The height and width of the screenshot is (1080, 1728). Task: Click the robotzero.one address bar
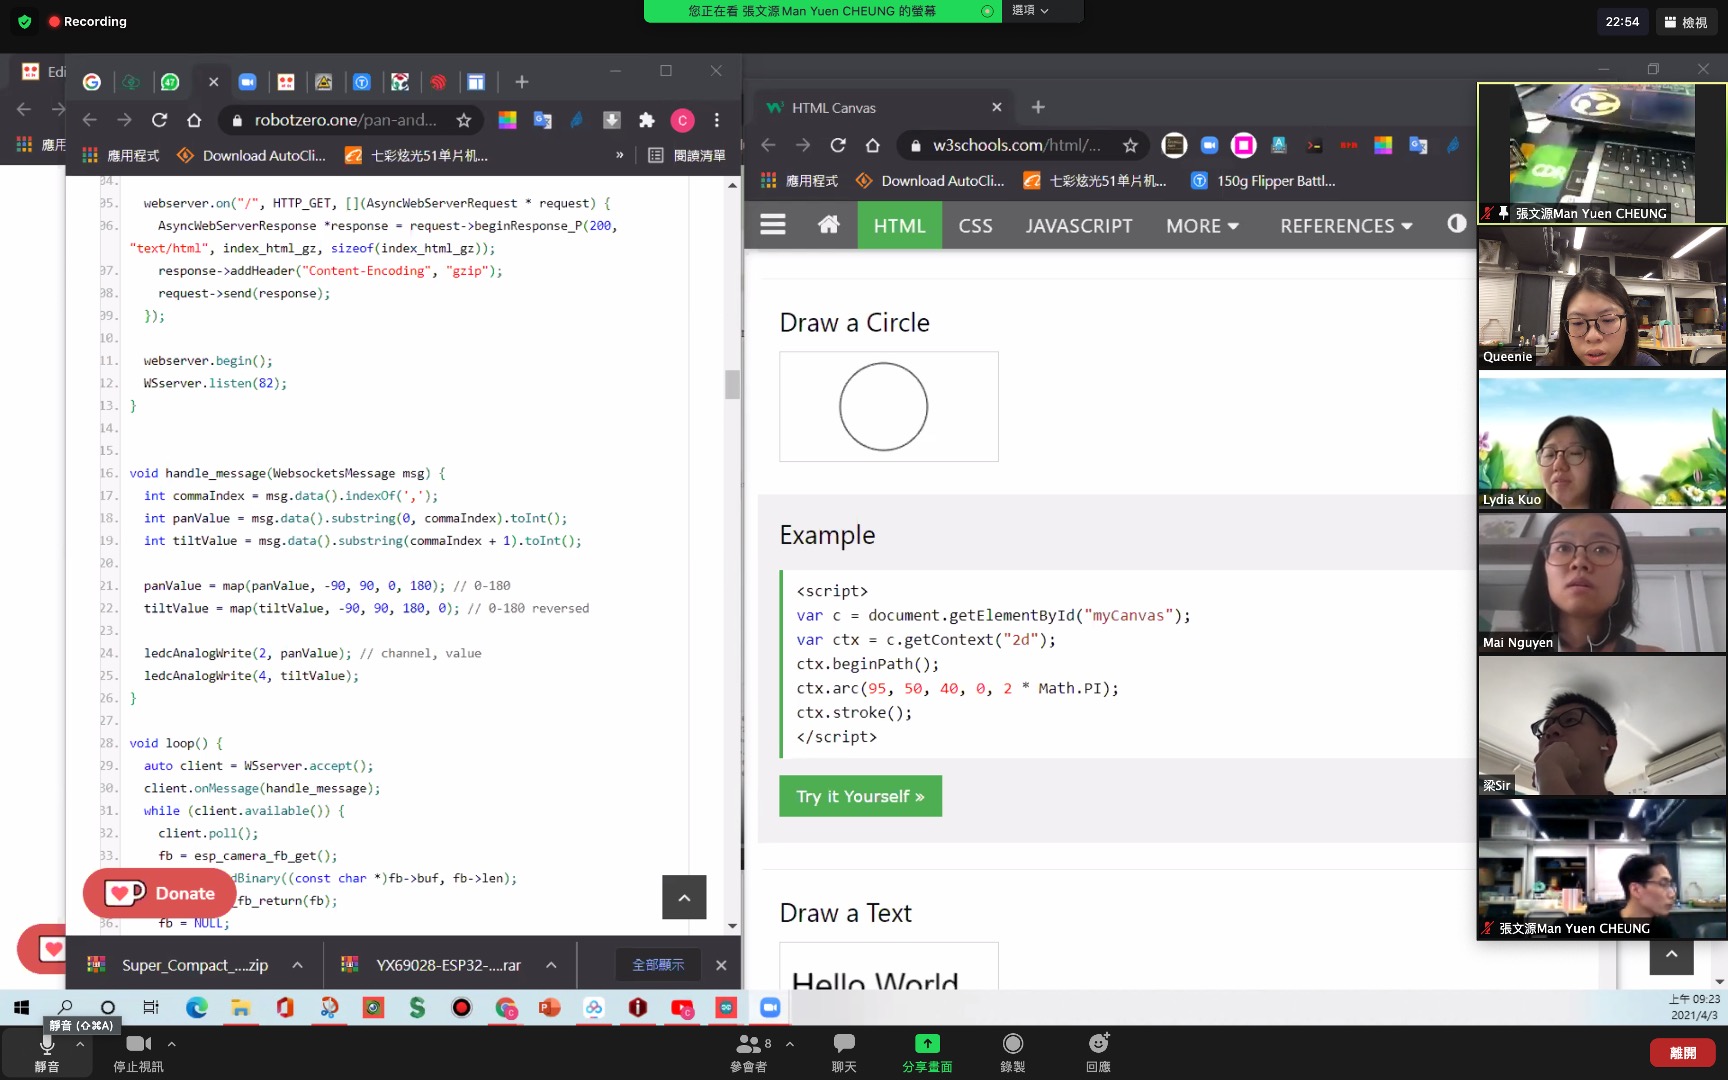[345, 120]
